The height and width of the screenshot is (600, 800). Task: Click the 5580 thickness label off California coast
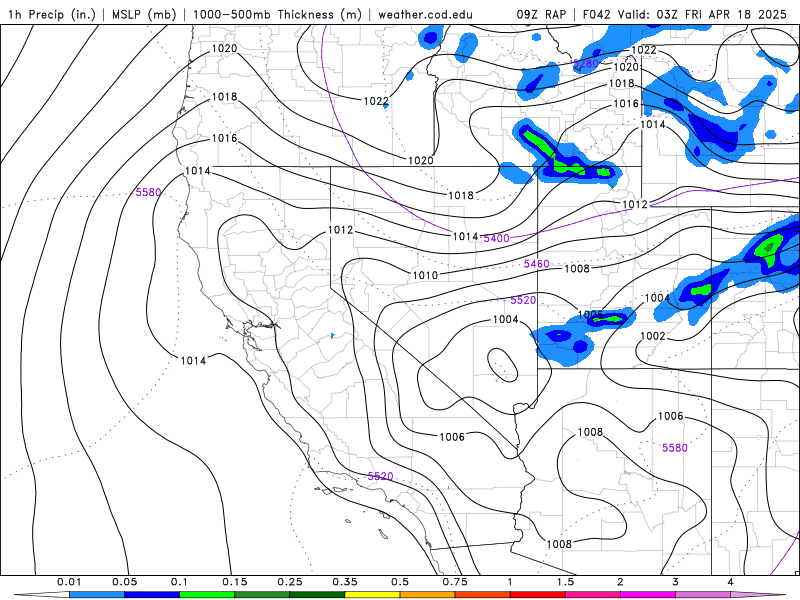click(148, 192)
